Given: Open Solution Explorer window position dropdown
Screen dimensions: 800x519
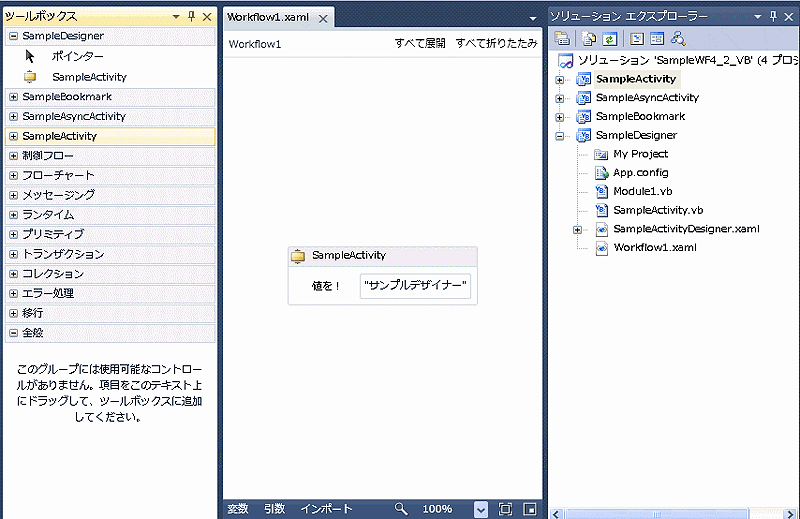Looking at the screenshot, I should click(x=758, y=16).
